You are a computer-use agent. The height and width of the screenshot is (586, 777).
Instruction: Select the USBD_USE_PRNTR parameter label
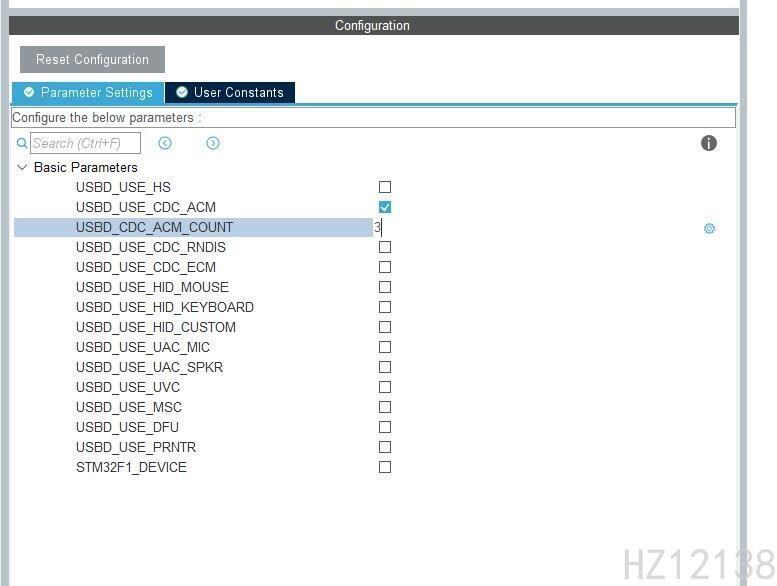click(x=136, y=447)
